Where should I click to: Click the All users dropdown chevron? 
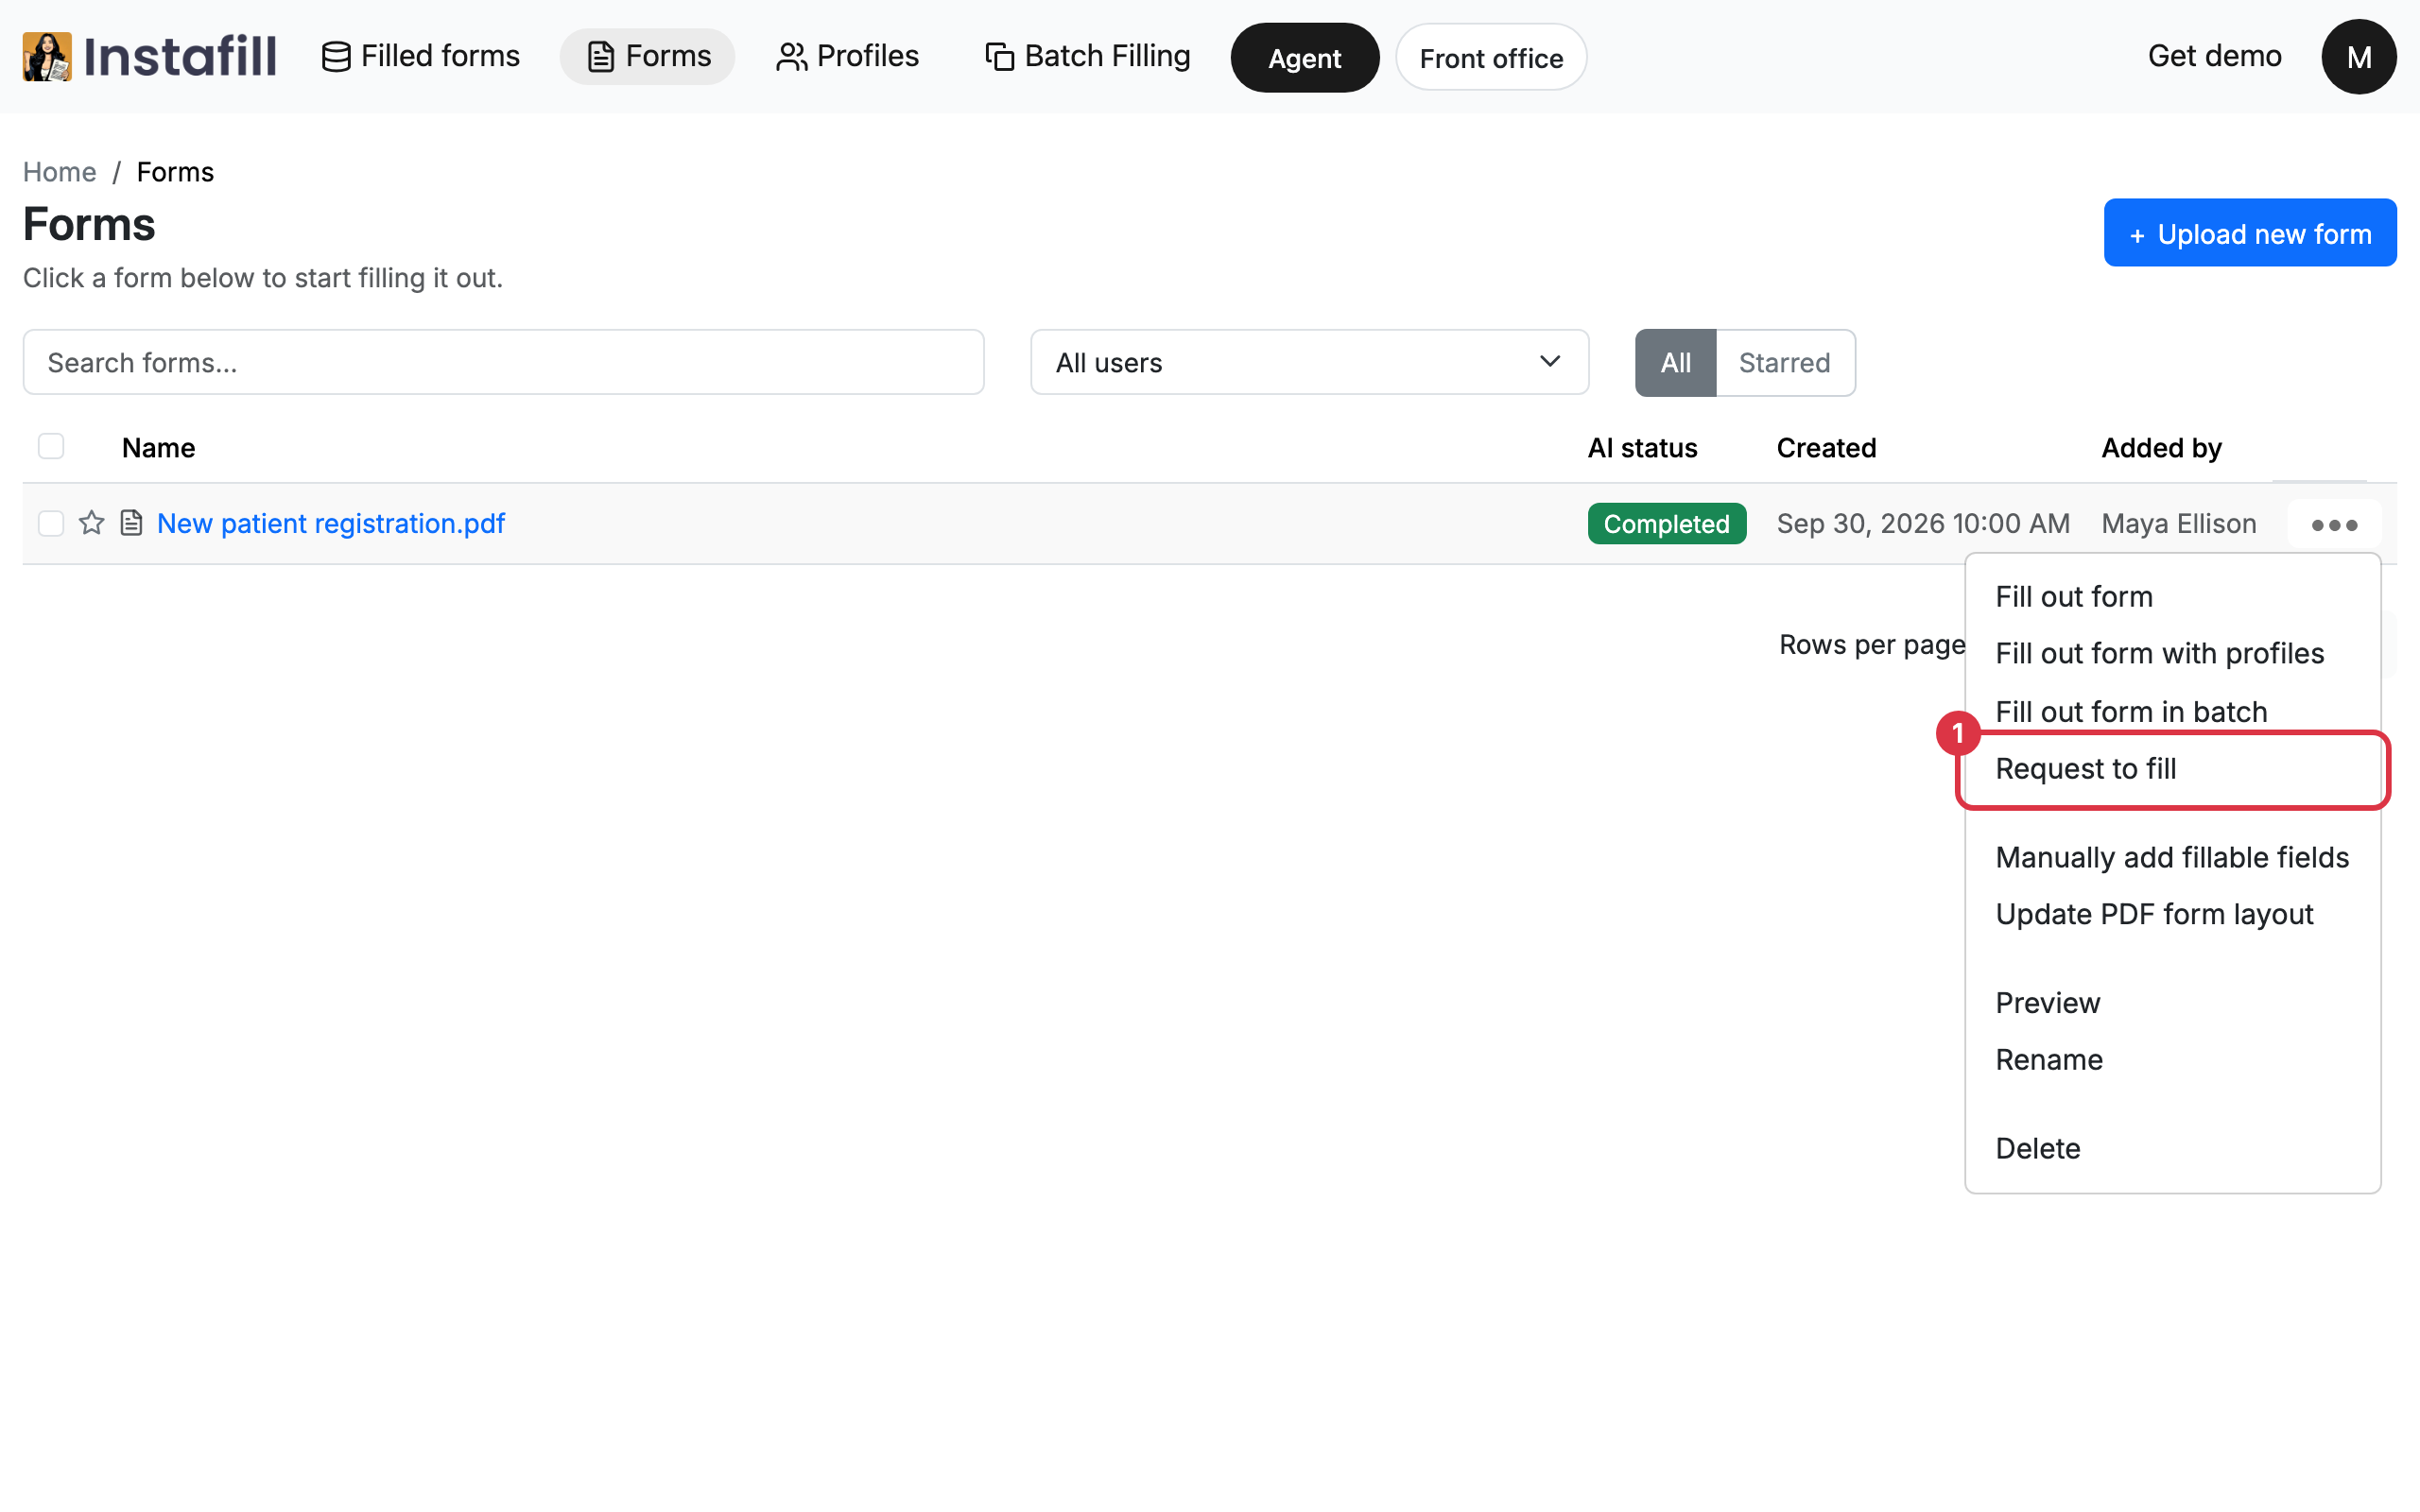click(1550, 361)
